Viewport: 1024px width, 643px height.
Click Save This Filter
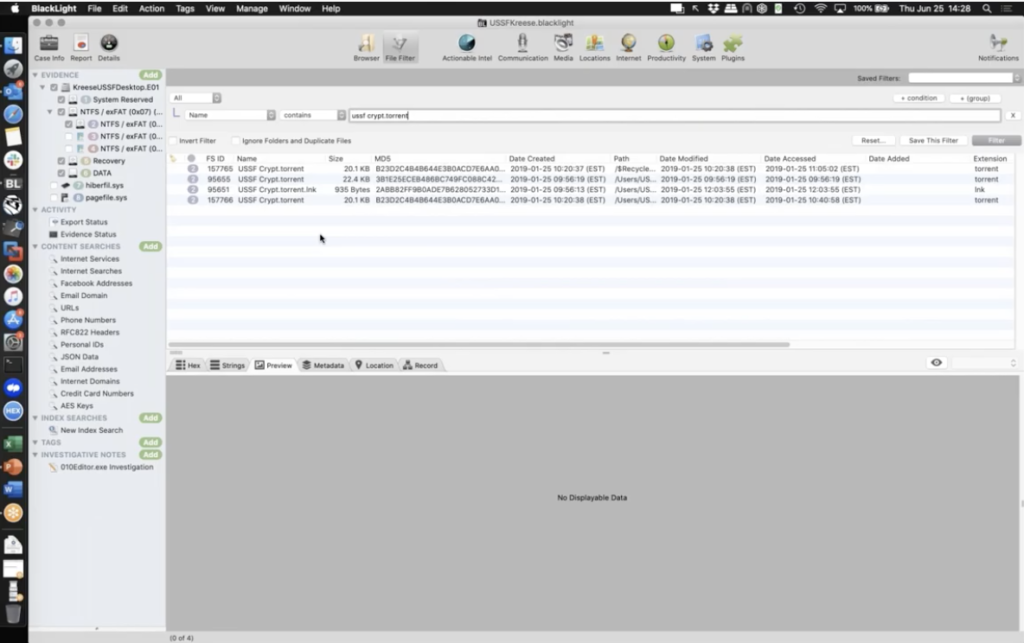pyautogui.click(x=933, y=141)
